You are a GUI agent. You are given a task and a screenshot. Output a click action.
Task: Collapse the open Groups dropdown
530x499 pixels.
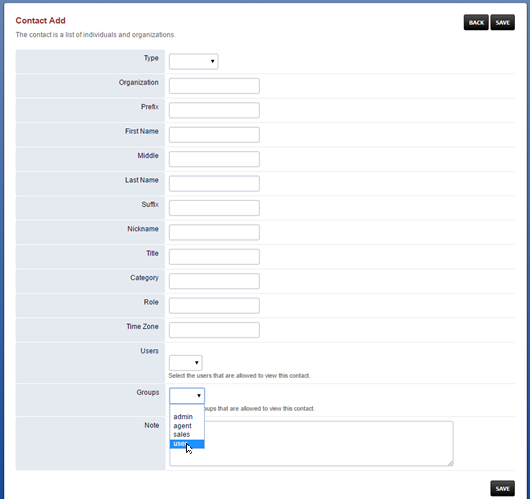pyautogui.click(x=187, y=395)
